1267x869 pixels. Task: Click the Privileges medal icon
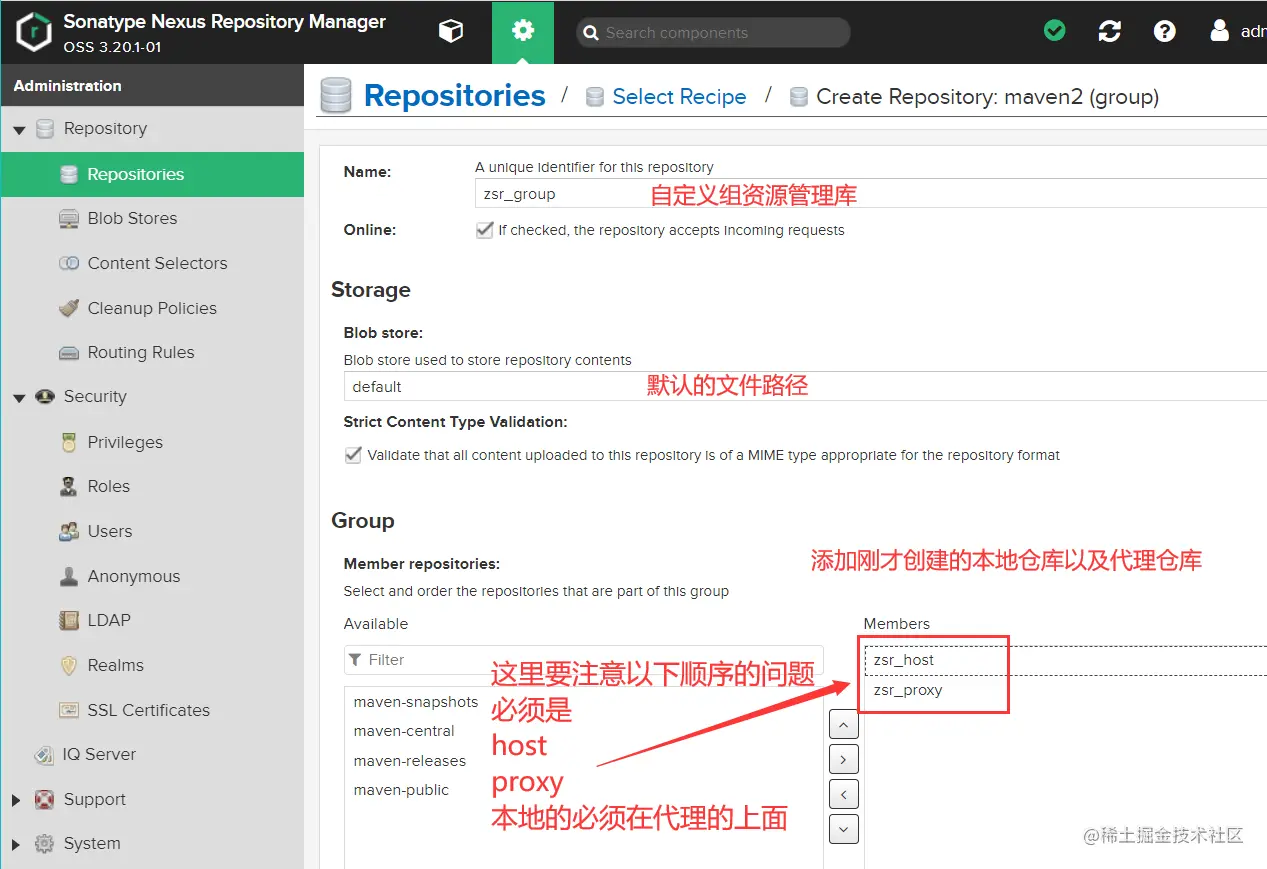click(x=69, y=442)
